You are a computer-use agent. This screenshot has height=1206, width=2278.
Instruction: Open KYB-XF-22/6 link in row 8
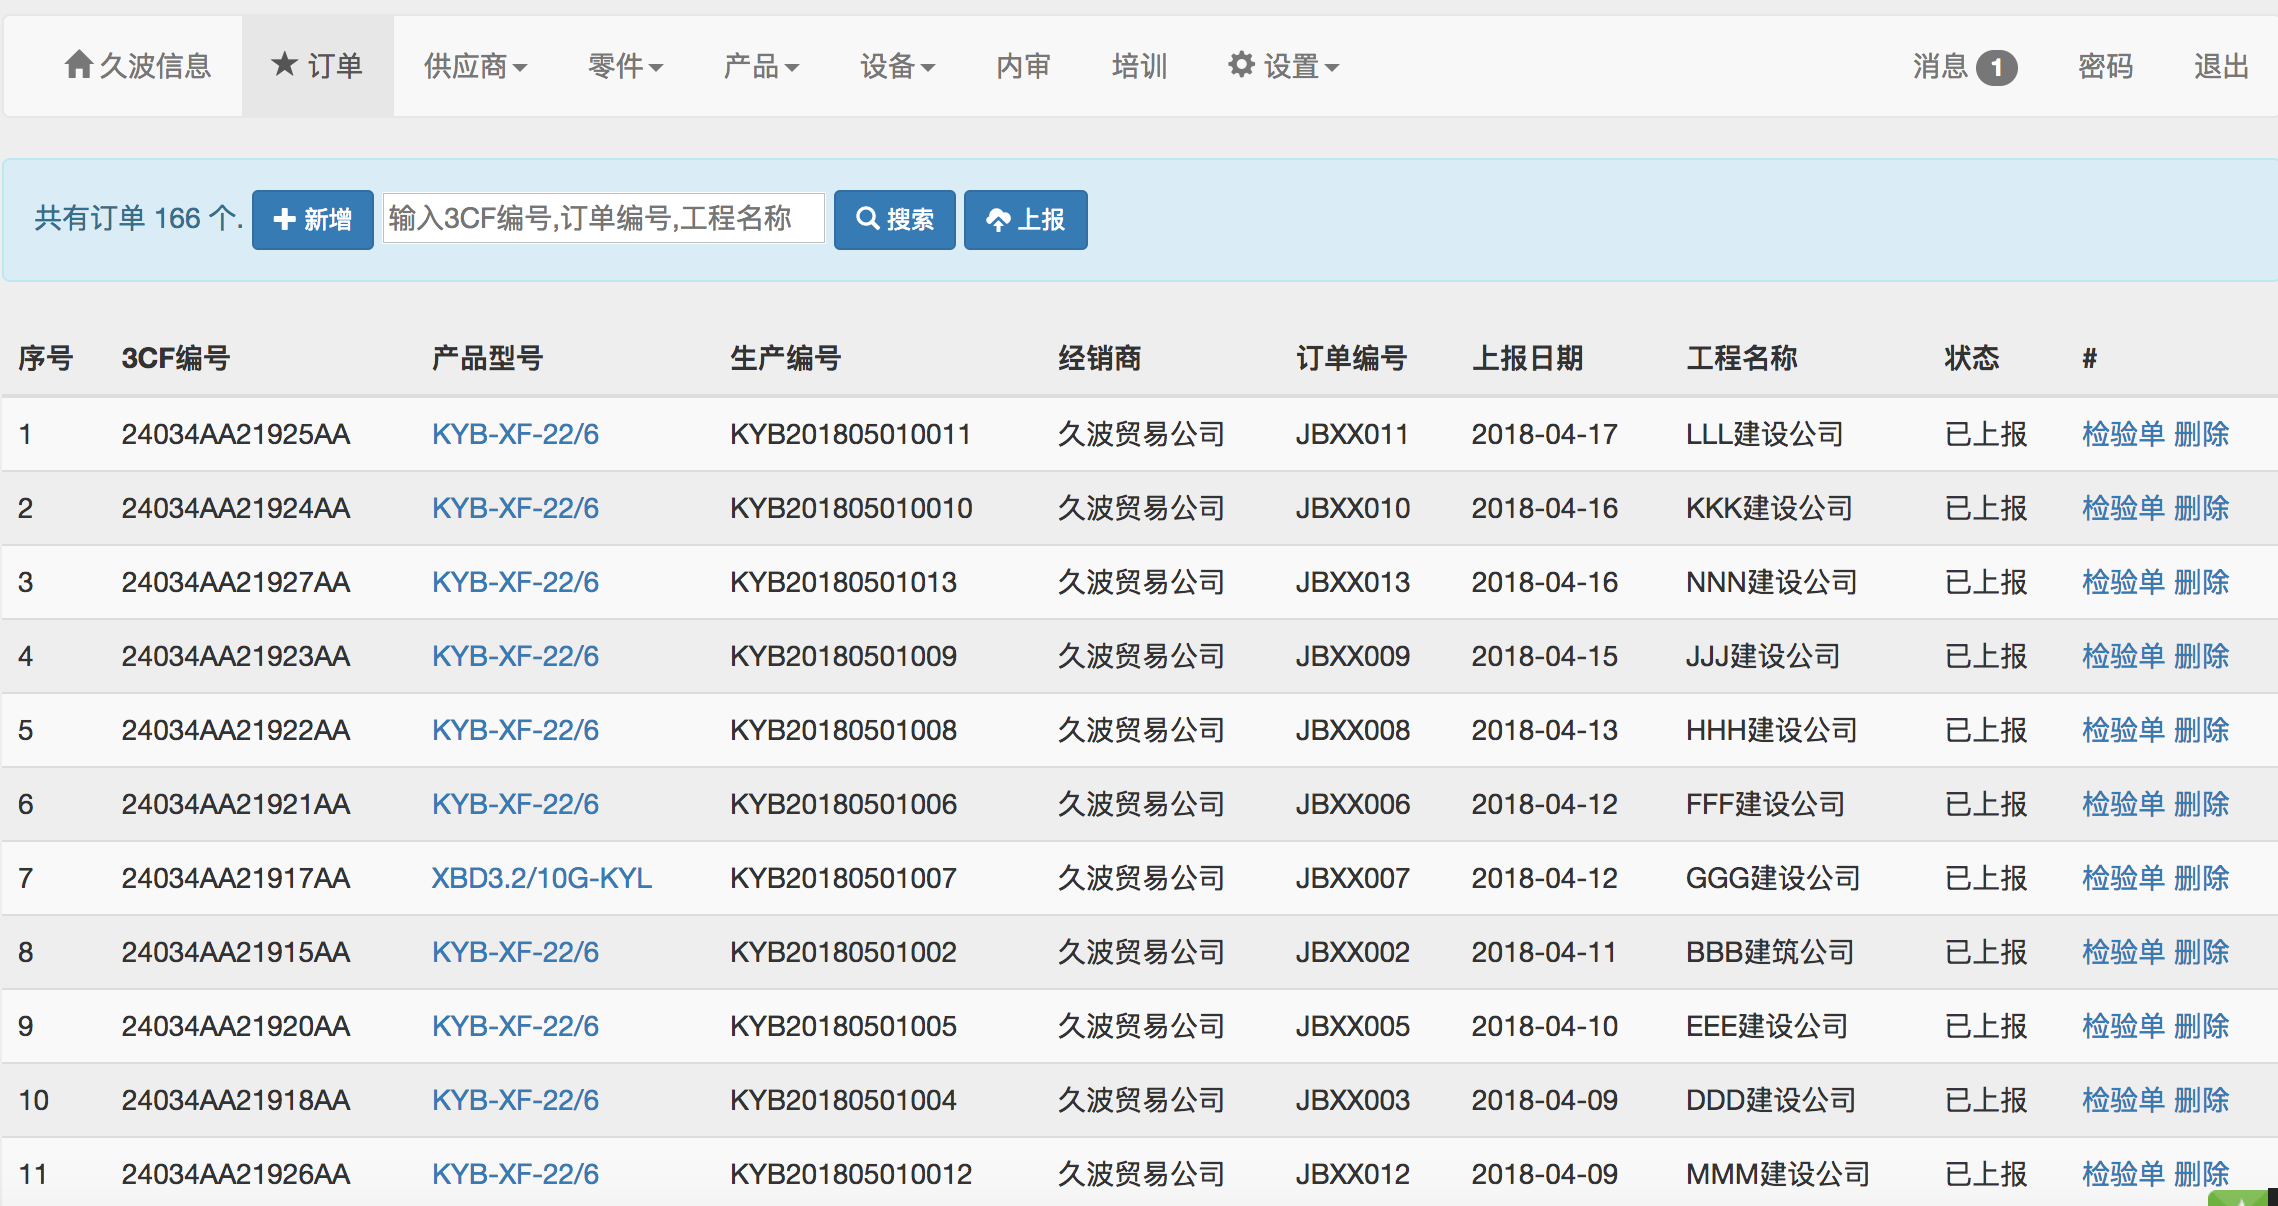515,952
